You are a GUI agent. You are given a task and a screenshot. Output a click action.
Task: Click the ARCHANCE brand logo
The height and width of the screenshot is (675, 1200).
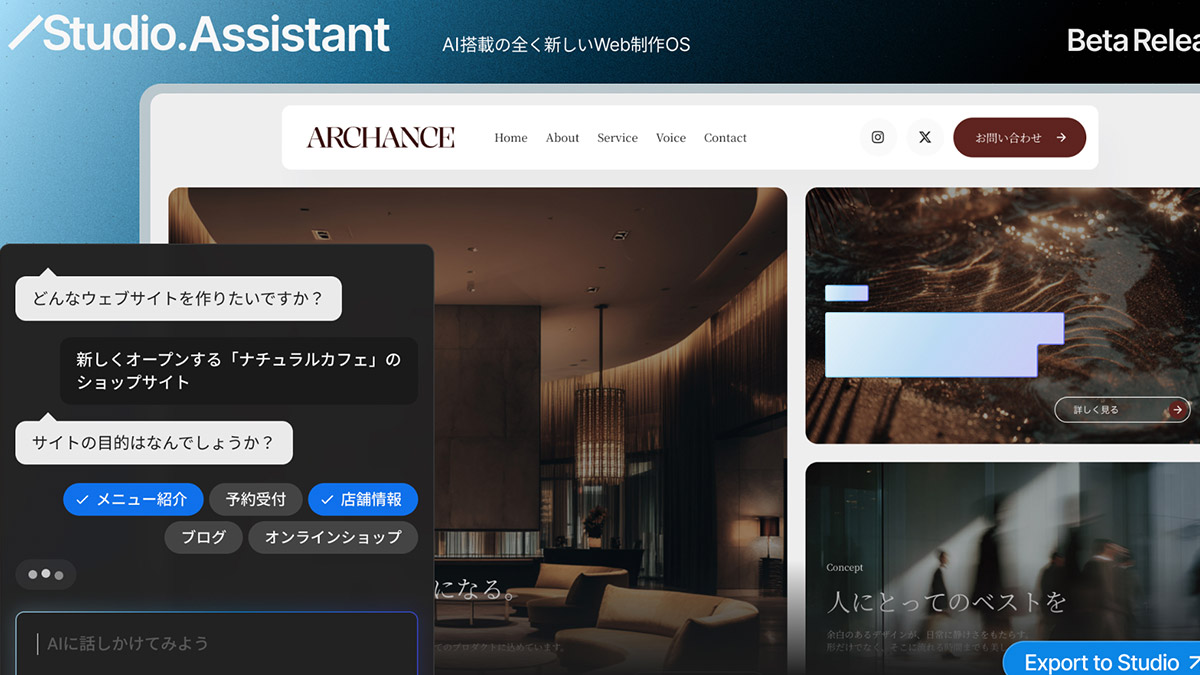click(x=381, y=137)
